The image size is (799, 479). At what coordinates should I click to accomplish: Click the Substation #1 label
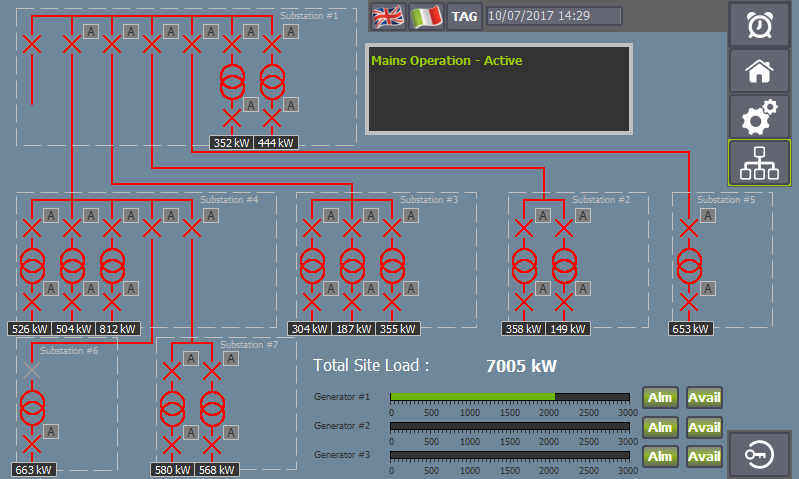309,16
